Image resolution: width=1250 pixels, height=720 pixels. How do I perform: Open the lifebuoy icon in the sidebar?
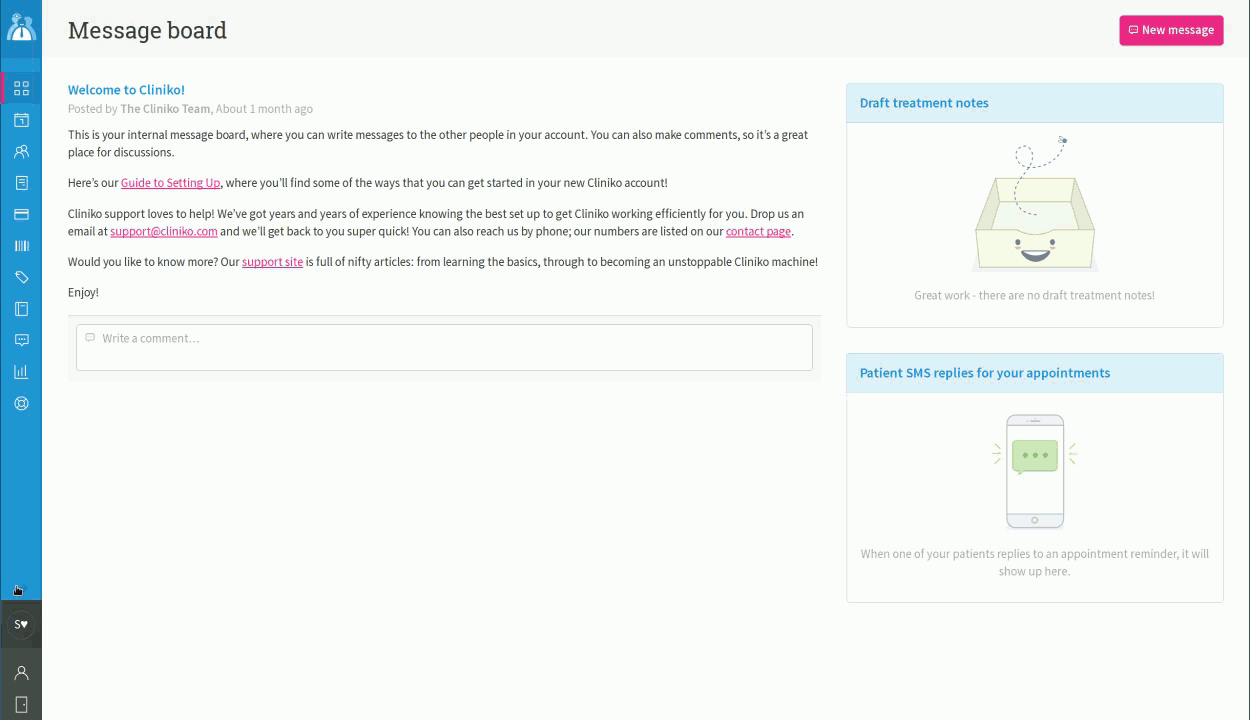pyautogui.click(x=21, y=404)
